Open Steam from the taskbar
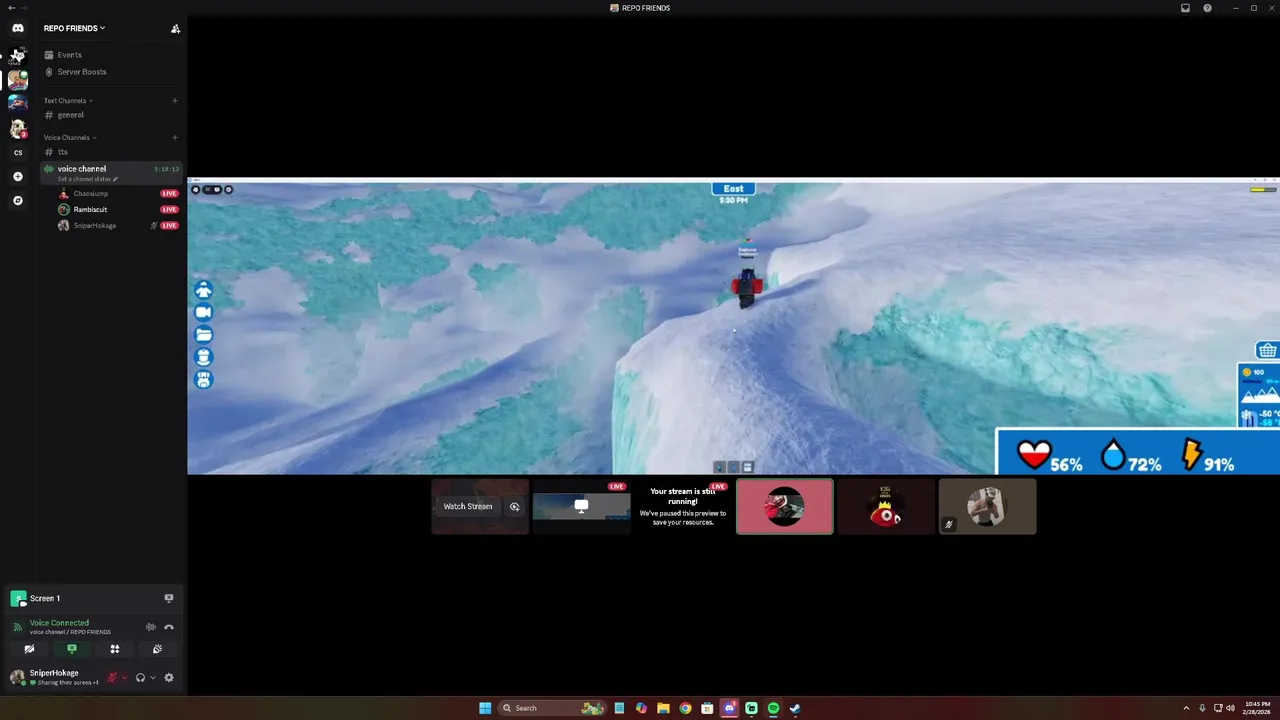Viewport: 1280px width, 720px height. click(x=795, y=708)
